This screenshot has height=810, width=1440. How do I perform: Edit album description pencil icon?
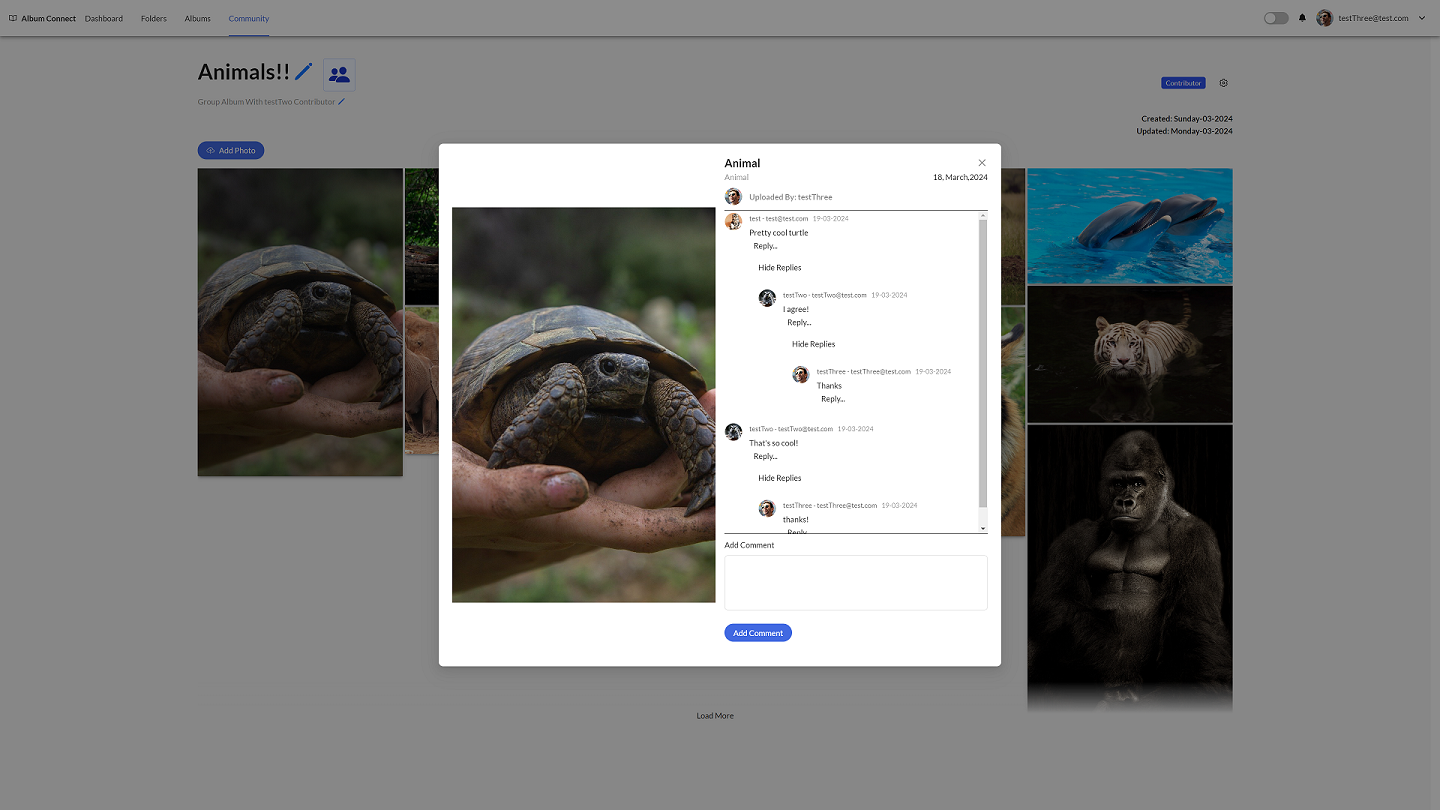pos(341,102)
